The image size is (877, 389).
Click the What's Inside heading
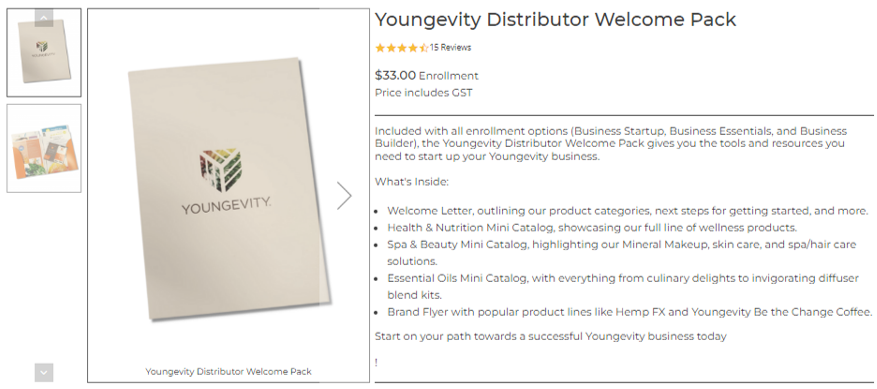(x=412, y=182)
